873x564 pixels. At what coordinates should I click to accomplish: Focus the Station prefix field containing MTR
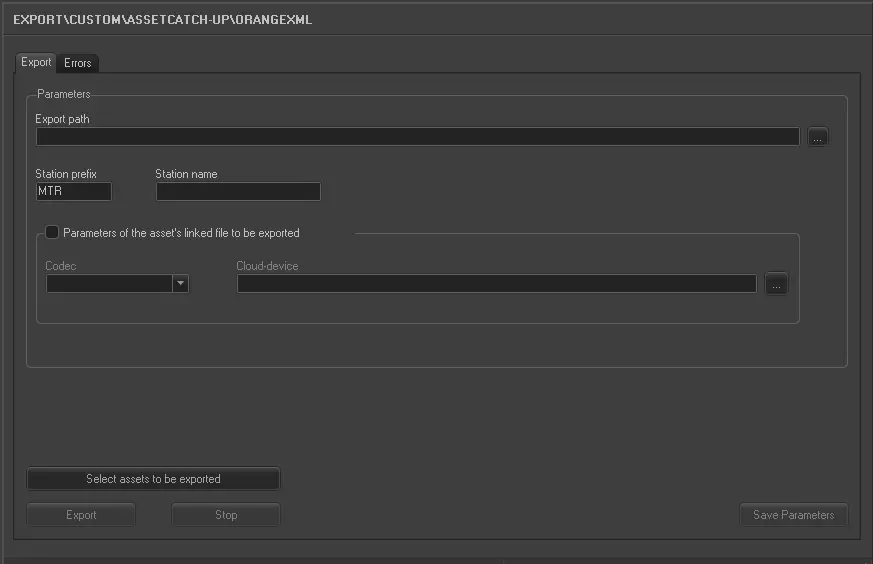(73, 191)
